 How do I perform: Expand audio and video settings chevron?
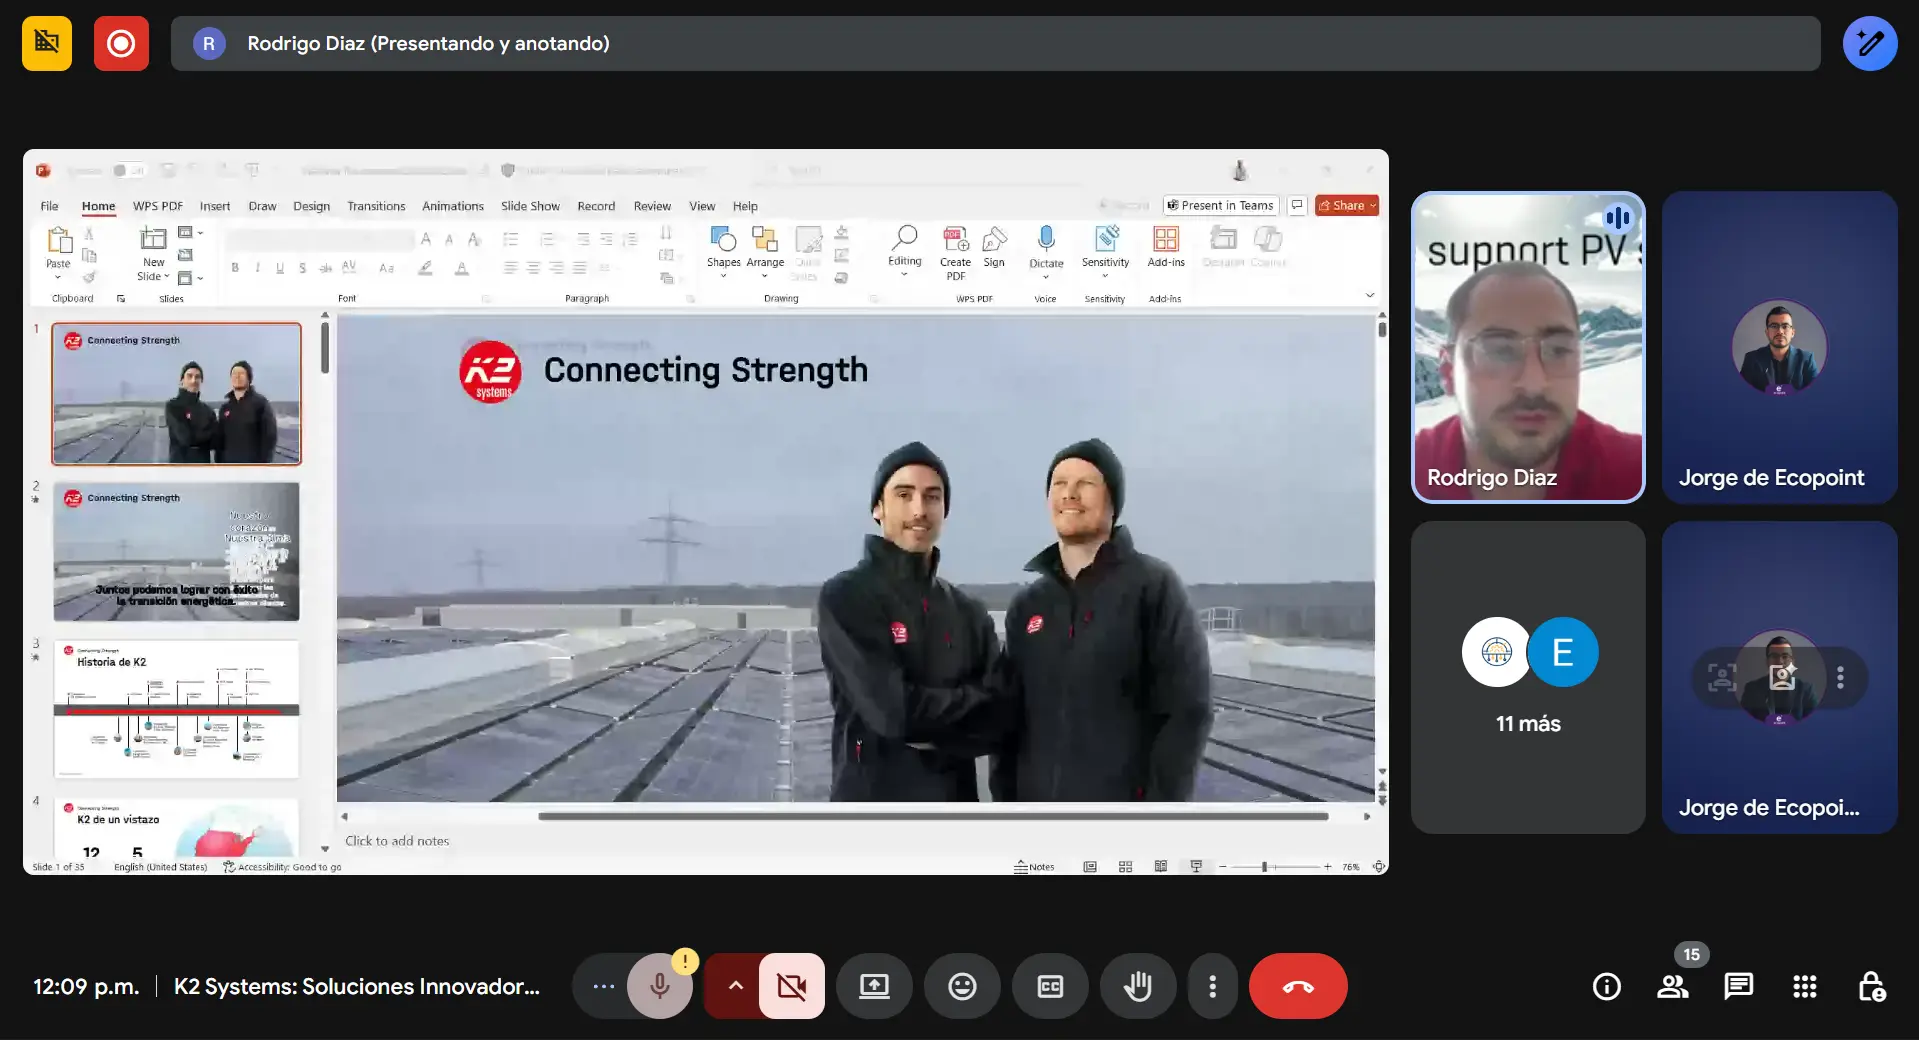click(735, 987)
